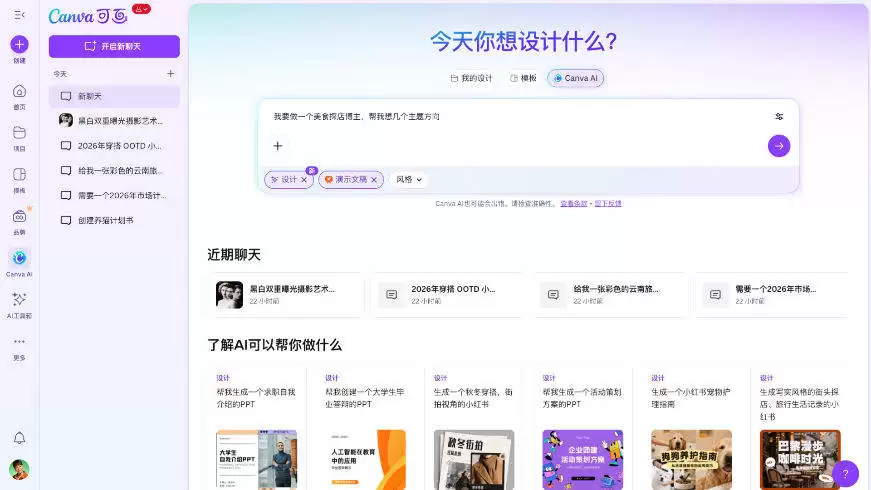Open 项目 projects folder icon
Viewport: 871px width, 490px height.
click(x=20, y=133)
